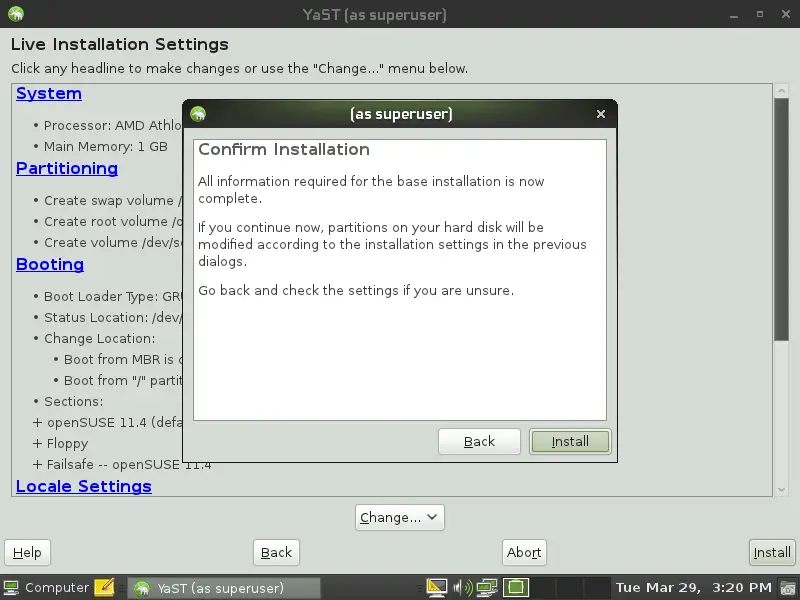Open the display settings tray icon
This screenshot has height=600, width=800.
point(437,588)
